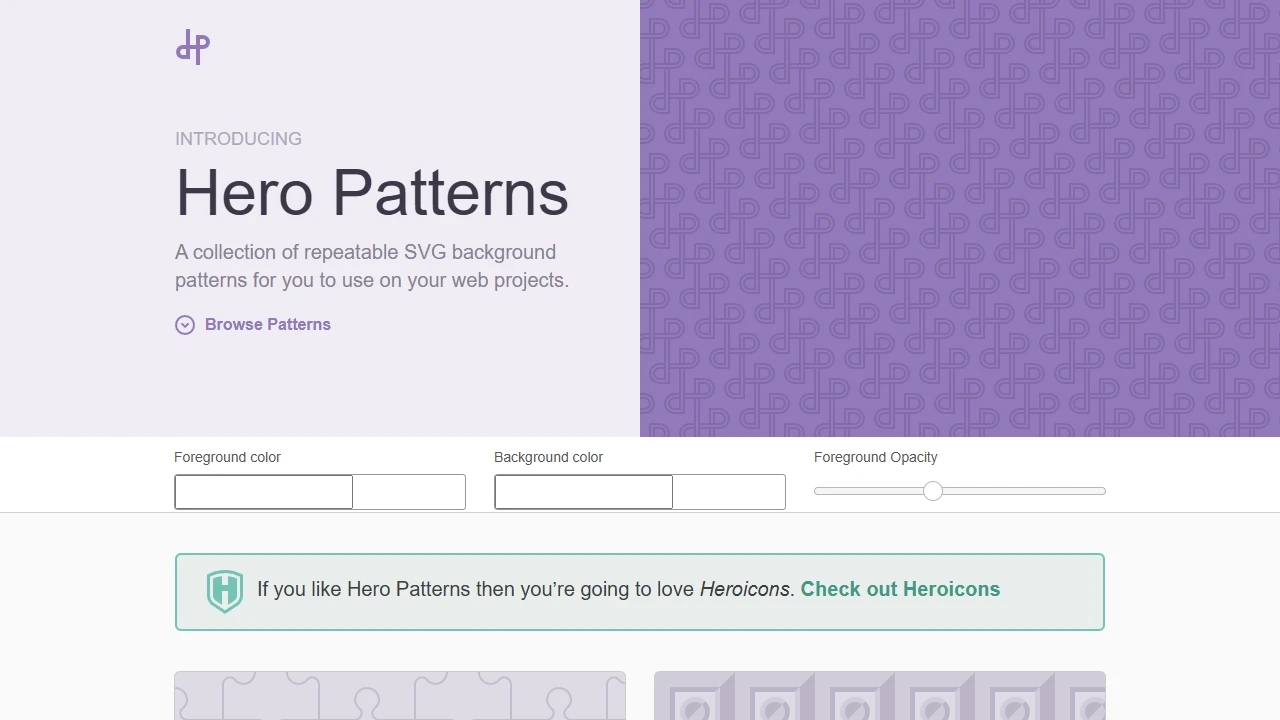Select the cube pattern thumbnail on the right

pos(879,696)
